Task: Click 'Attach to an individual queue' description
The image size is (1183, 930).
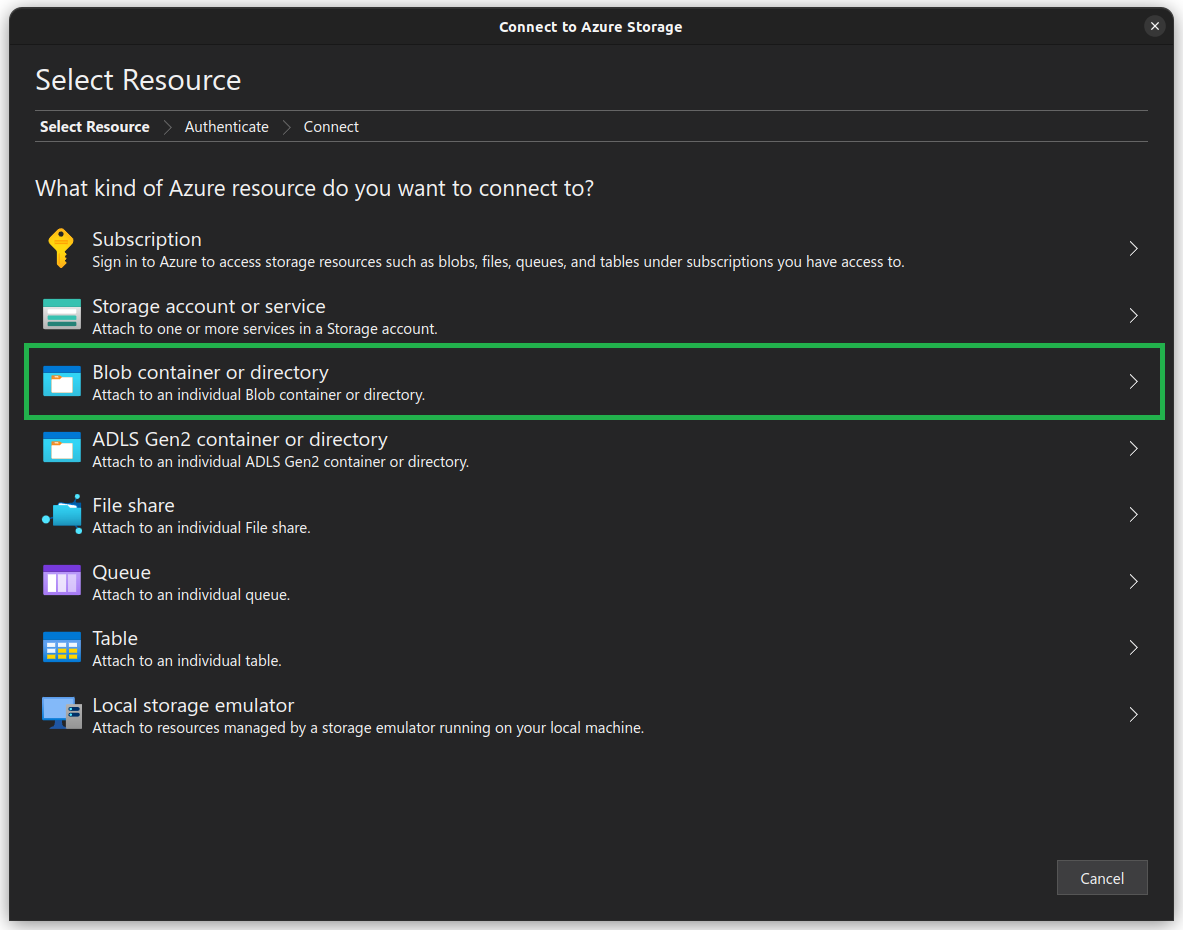Action: pos(191,595)
